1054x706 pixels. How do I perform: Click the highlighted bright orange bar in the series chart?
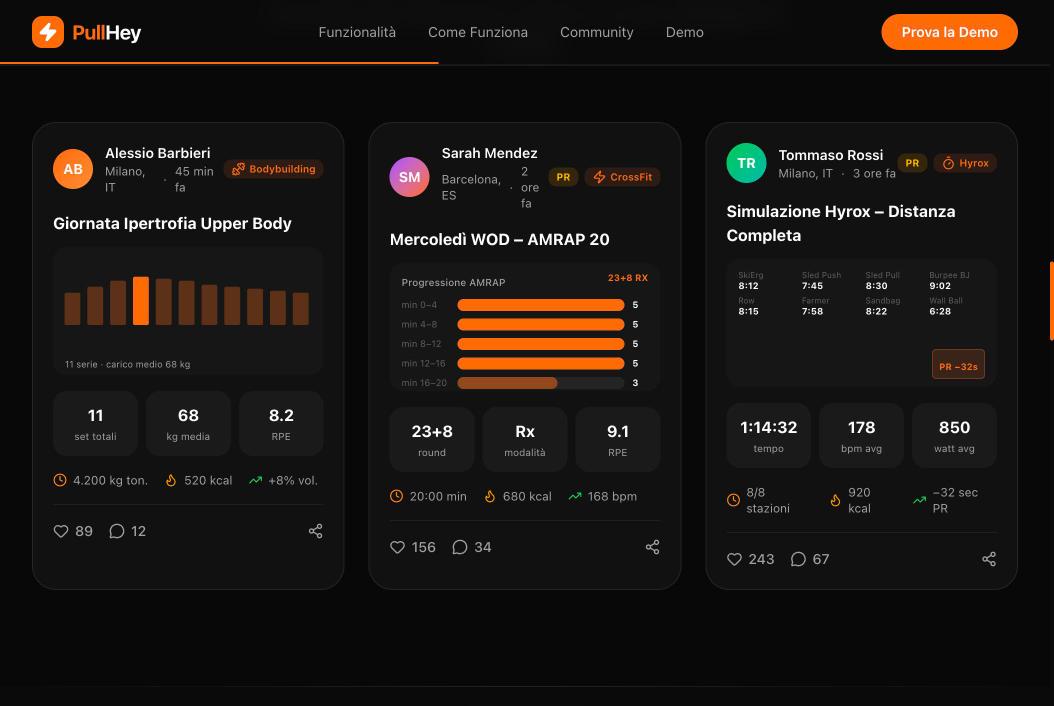coord(140,301)
